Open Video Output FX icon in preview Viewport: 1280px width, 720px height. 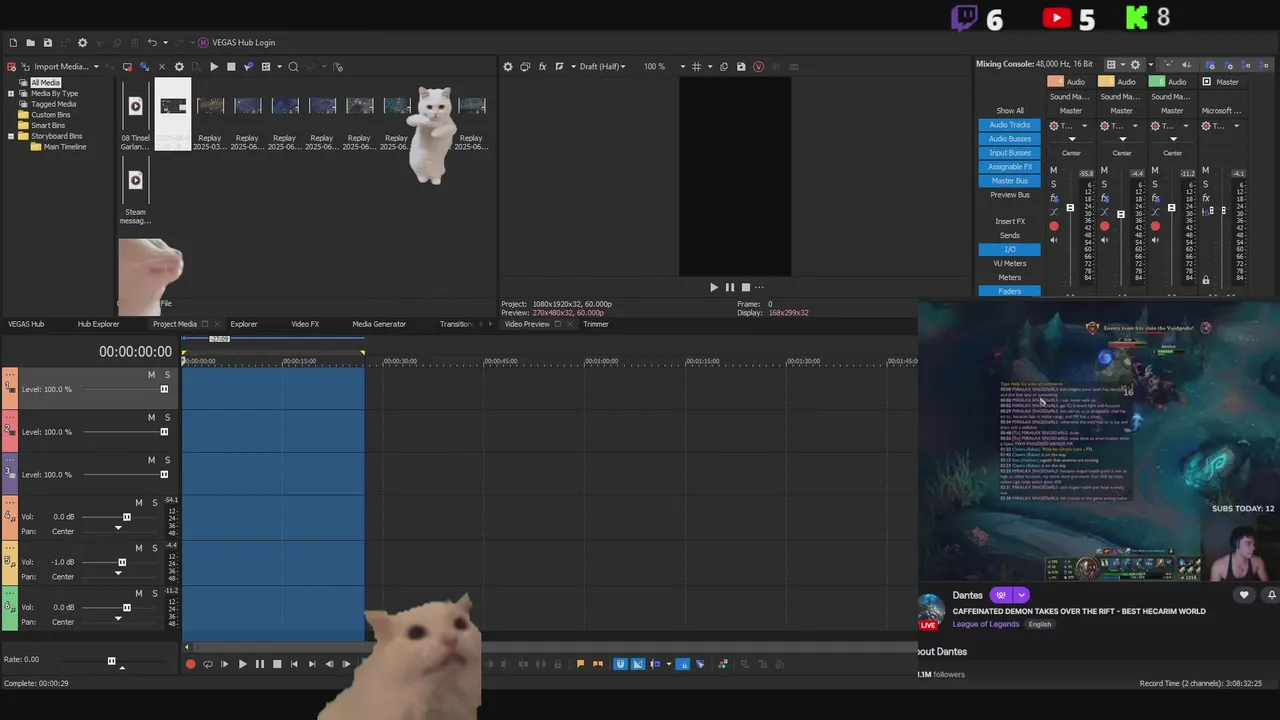pyautogui.click(x=542, y=67)
